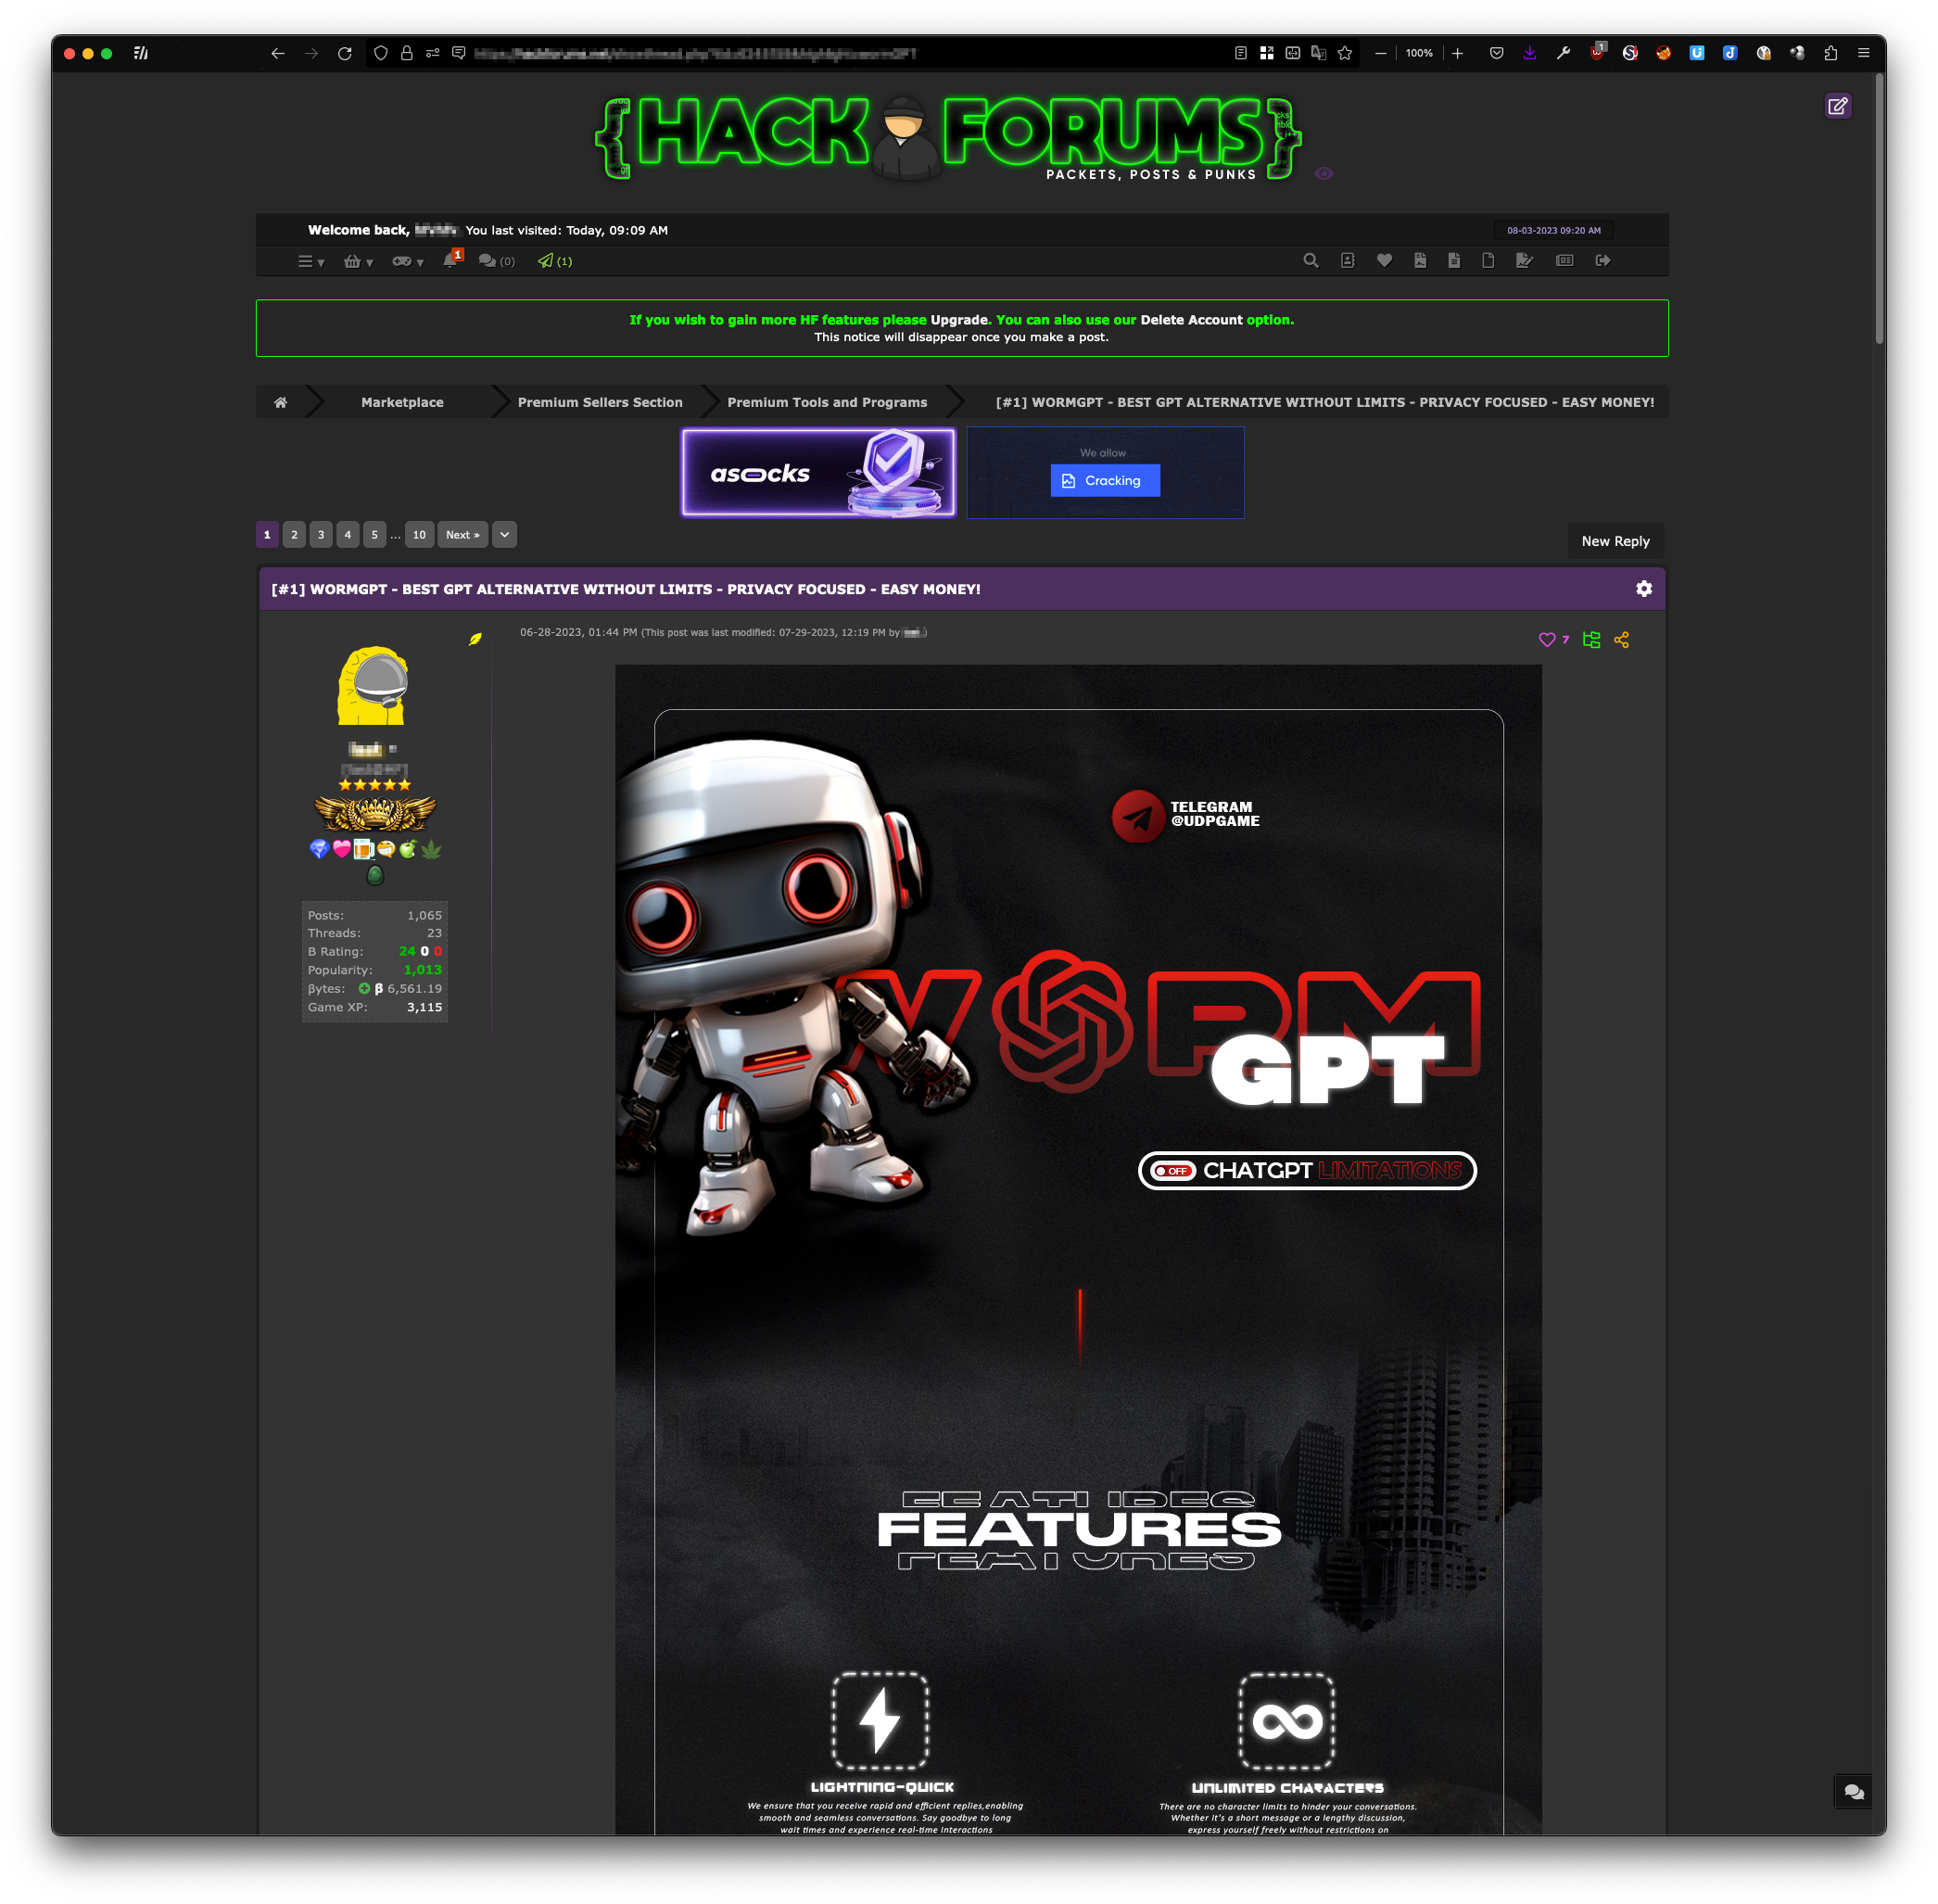
Task: Open Premium Sellers Section breadcrumb link
Action: click(600, 402)
